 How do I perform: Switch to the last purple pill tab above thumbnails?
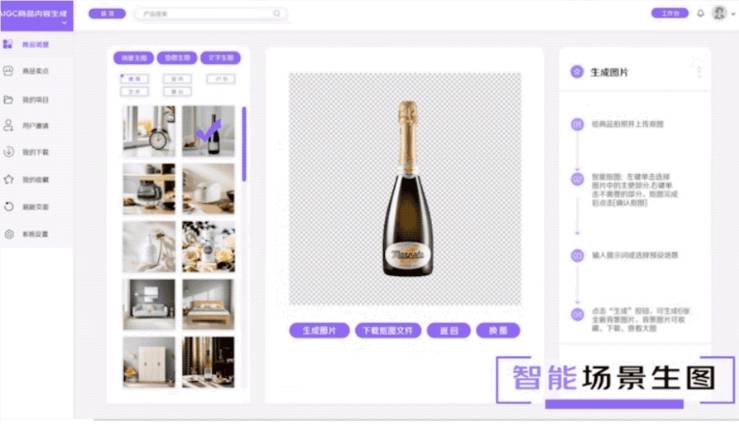221,58
